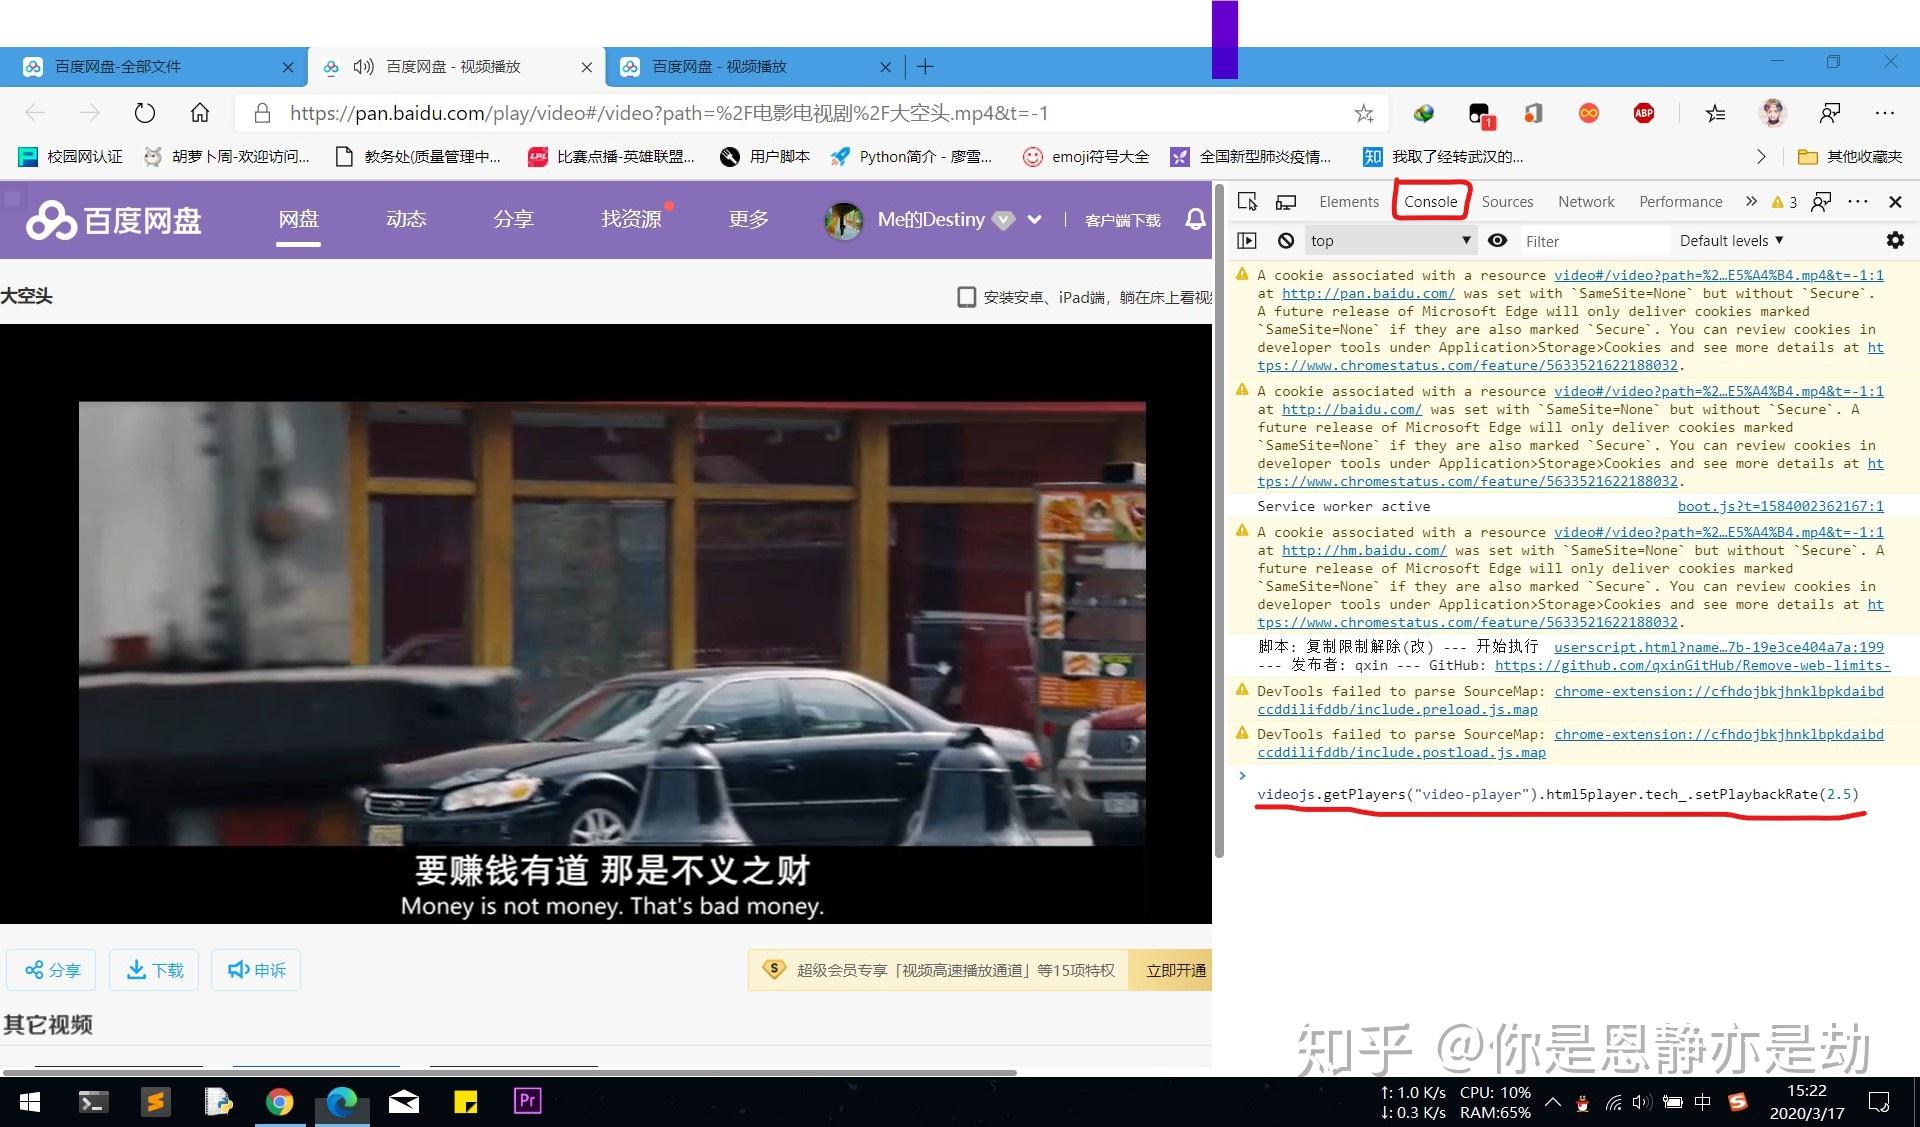Switch to the Performance tab
Screen dimensions: 1920x1127
1680,202
